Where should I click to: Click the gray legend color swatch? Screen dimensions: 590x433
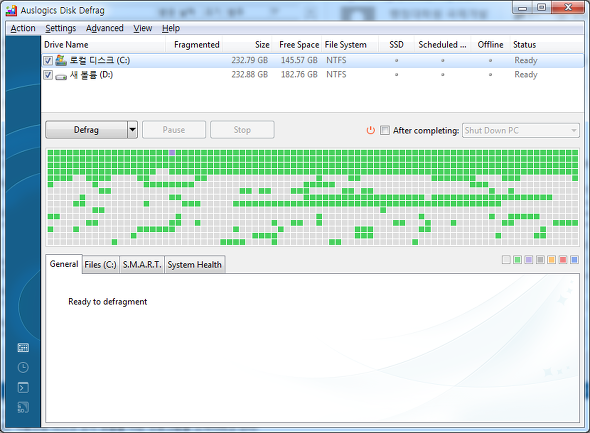540,260
